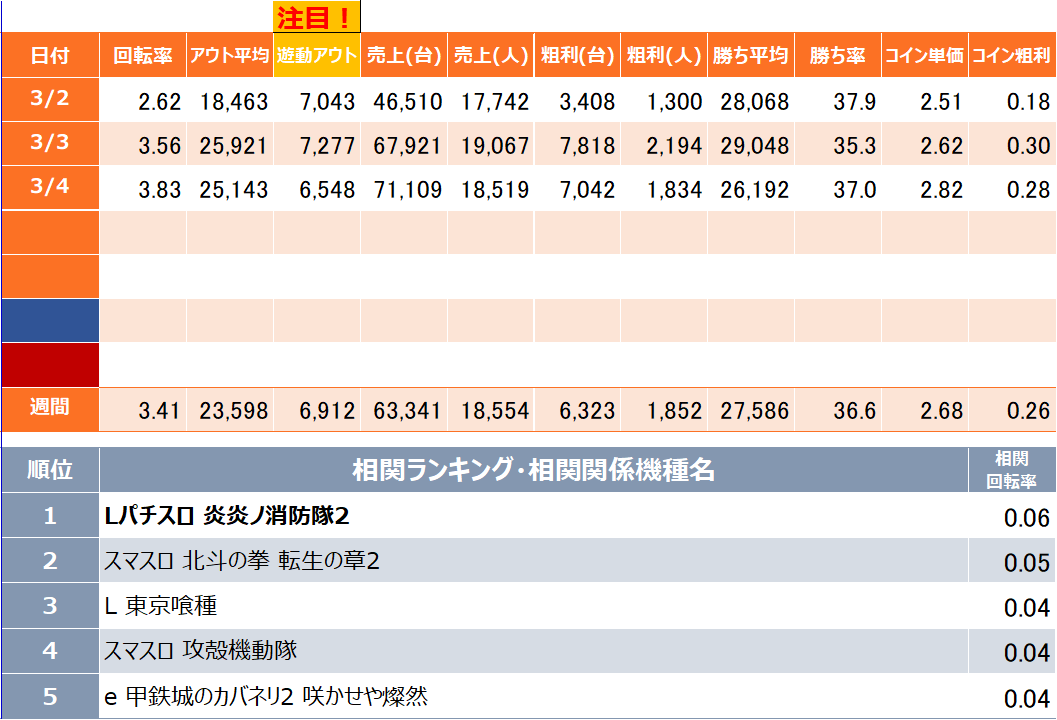Select the 相関ランキング・相関関係機種名 header
The width and height of the screenshot is (1057, 720).
click(533, 470)
